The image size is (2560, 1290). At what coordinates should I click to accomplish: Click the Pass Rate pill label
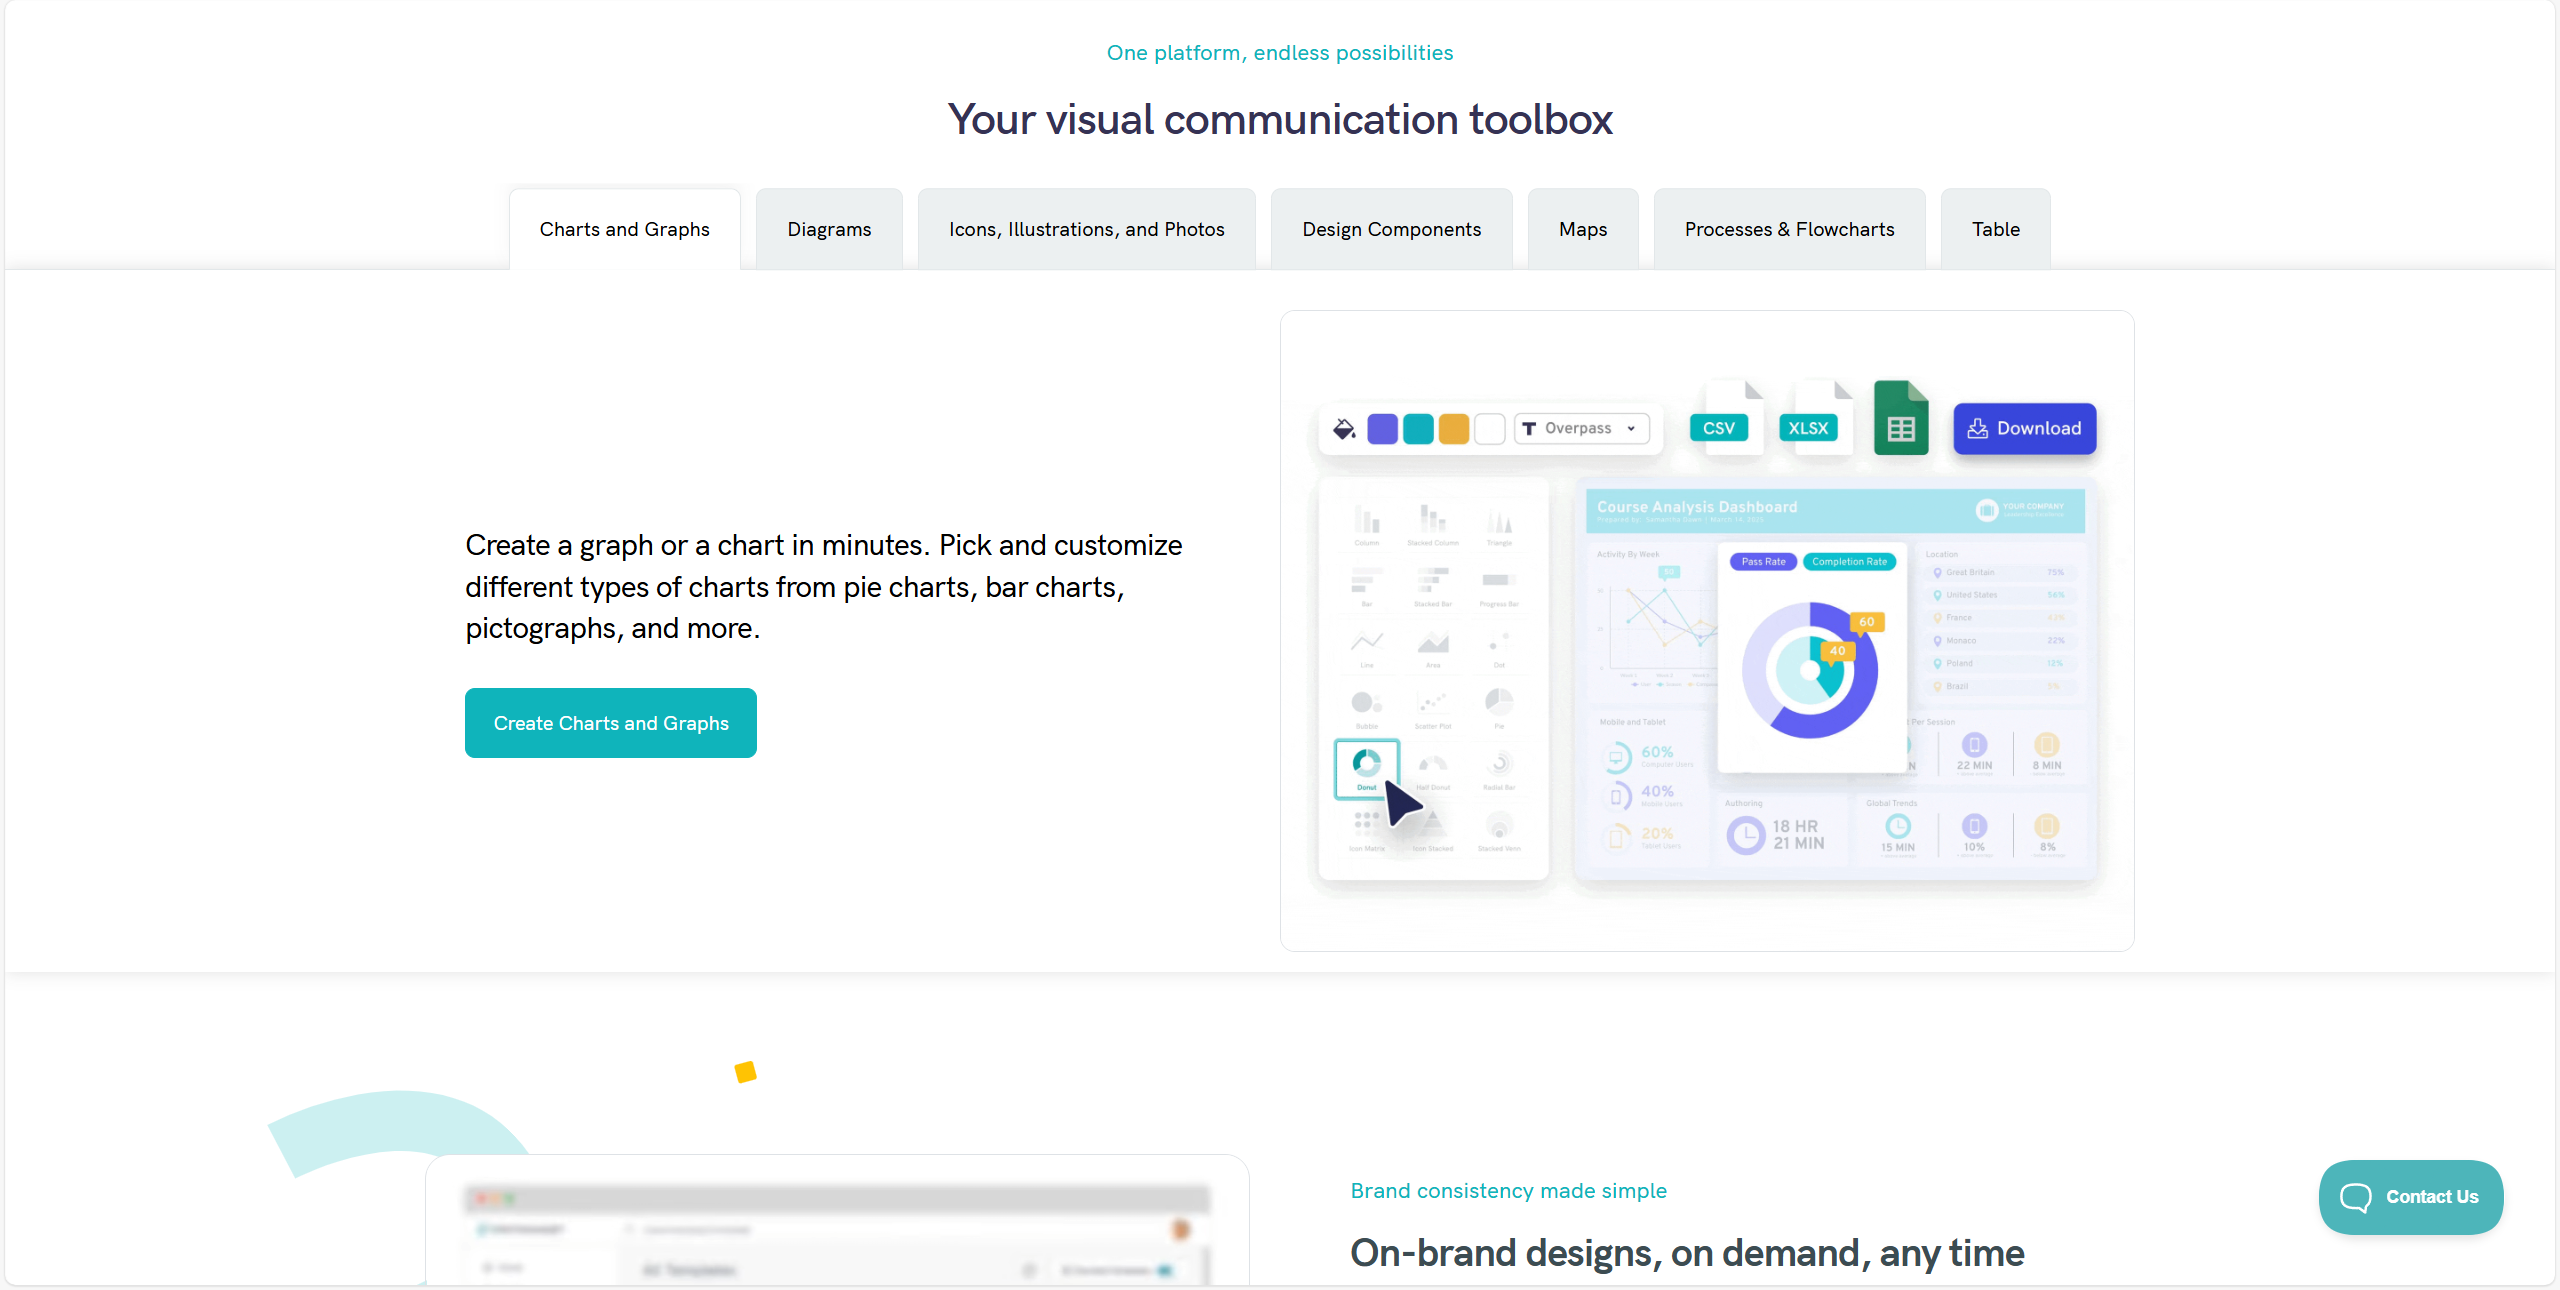click(1763, 561)
